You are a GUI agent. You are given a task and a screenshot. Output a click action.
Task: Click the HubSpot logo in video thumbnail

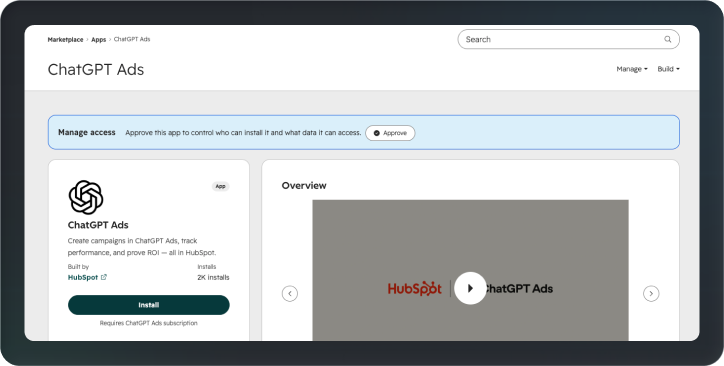[x=415, y=289]
